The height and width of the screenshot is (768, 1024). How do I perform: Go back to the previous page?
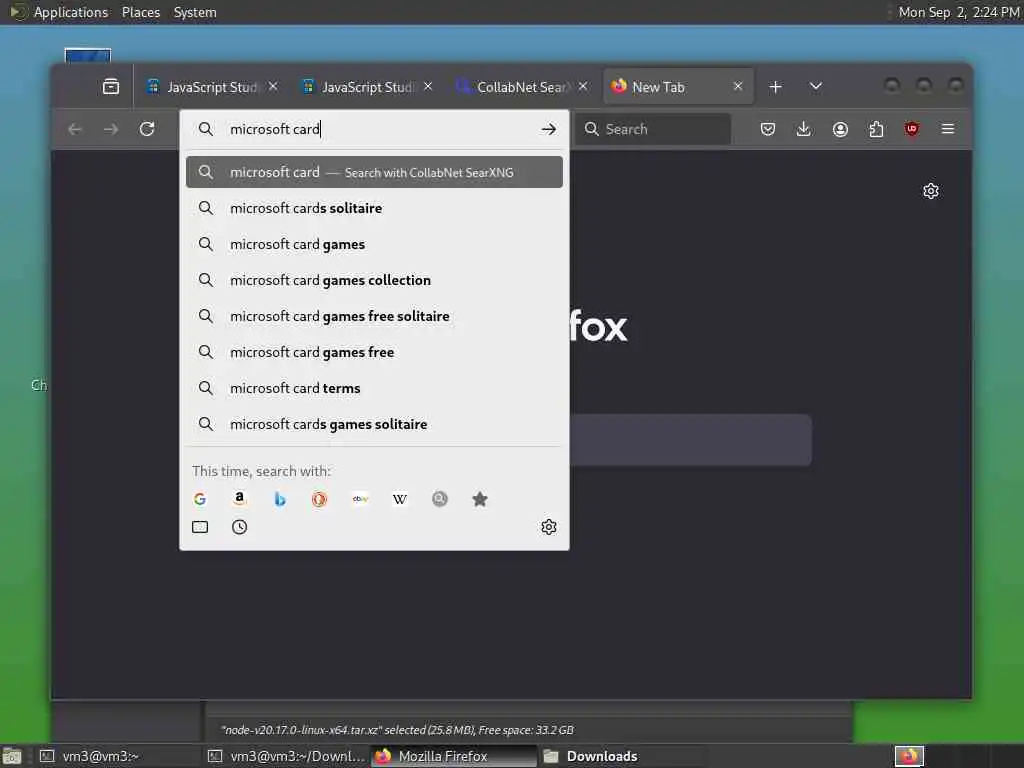tap(74, 129)
